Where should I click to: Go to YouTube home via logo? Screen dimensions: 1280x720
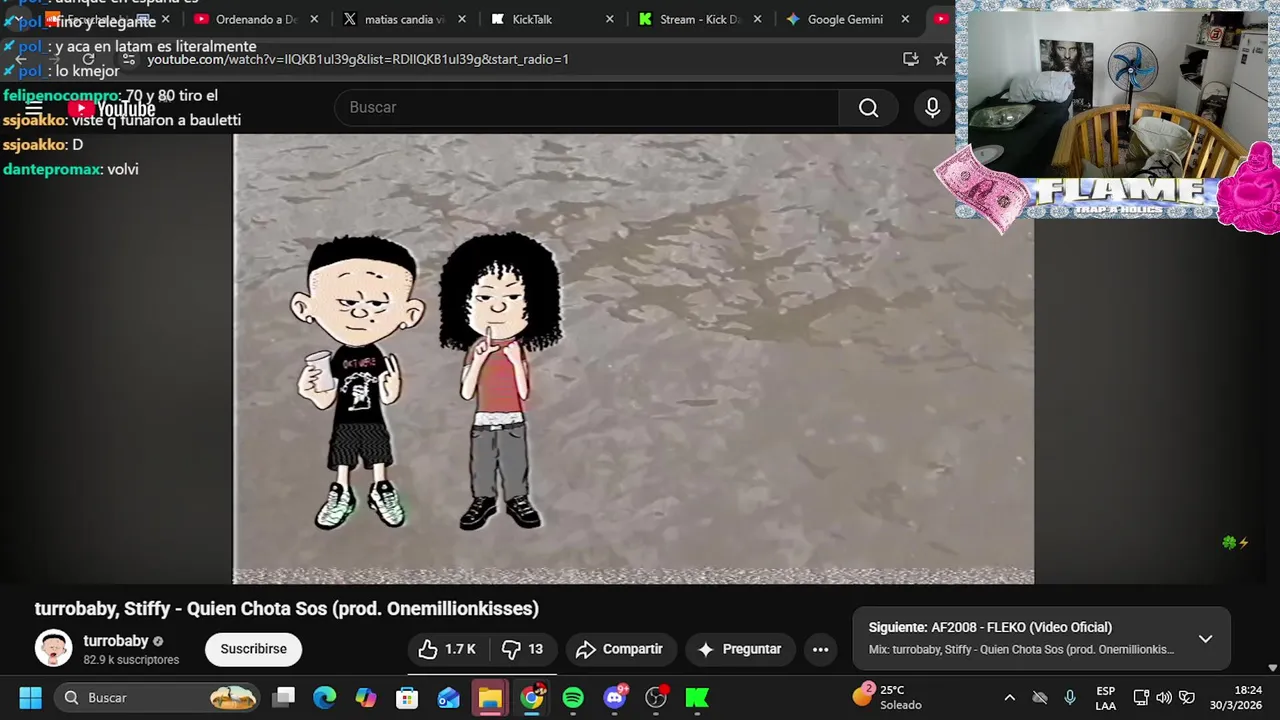[x=111, y=109]
